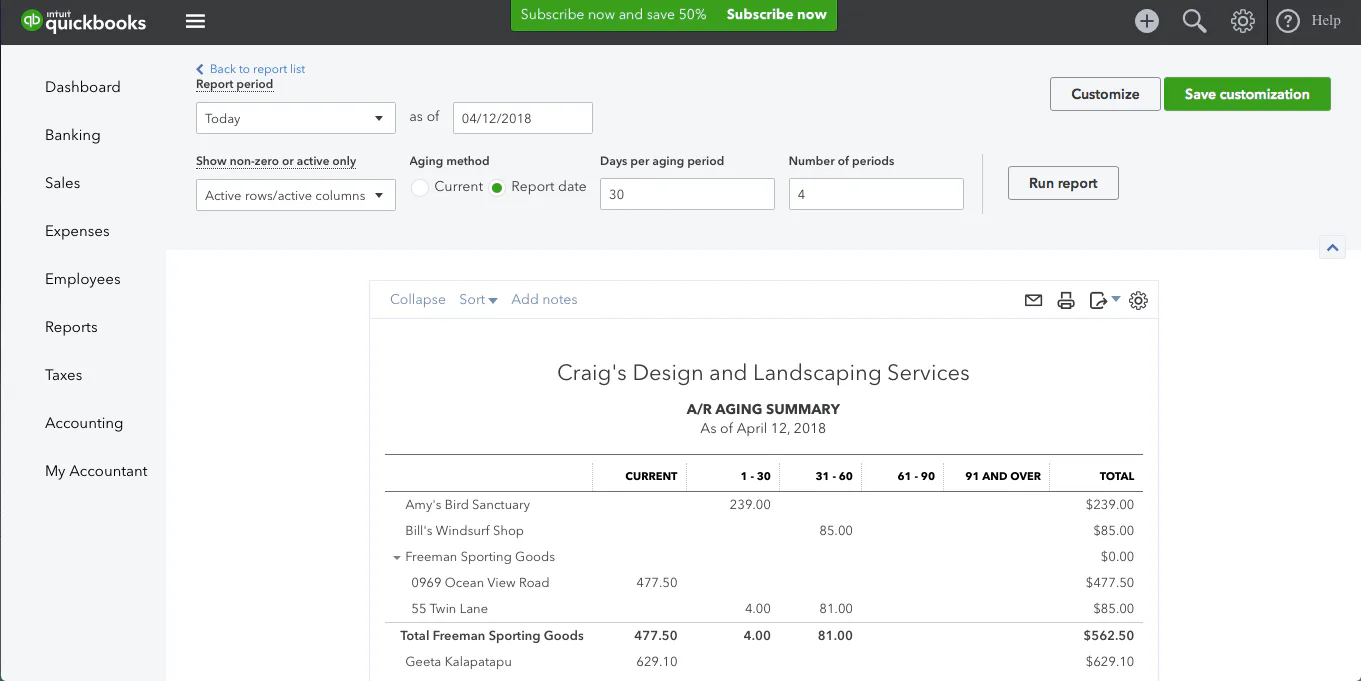1361x681 pixels.
Task: Open the export report icon menu
Action: (x=1104, y=300)
